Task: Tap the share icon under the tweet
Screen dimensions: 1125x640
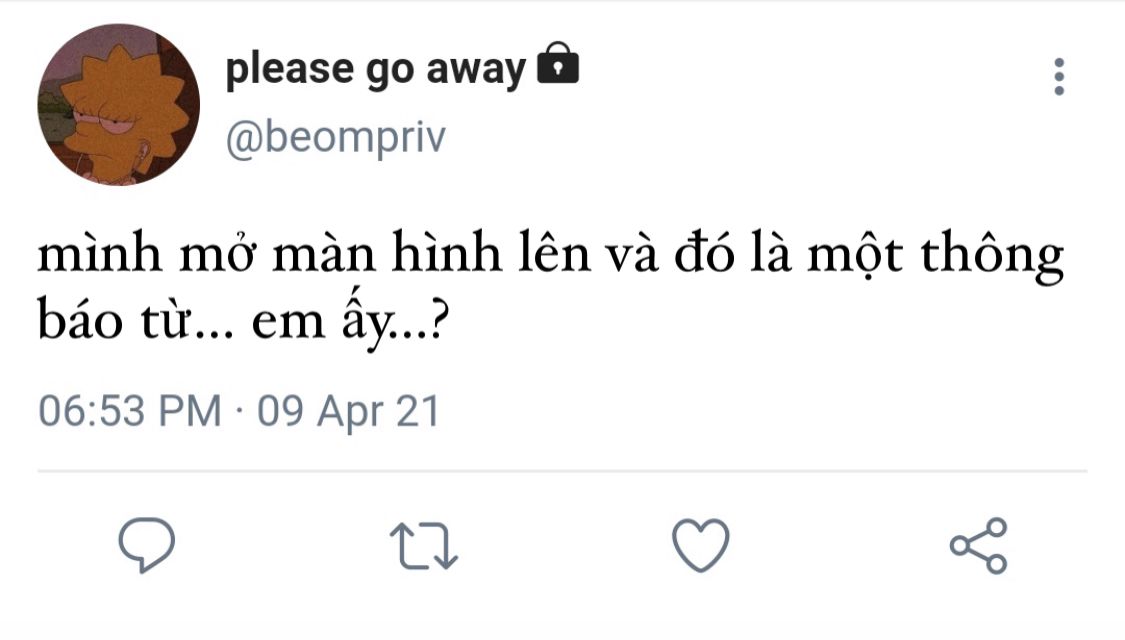Action: [x=979, y=545]
